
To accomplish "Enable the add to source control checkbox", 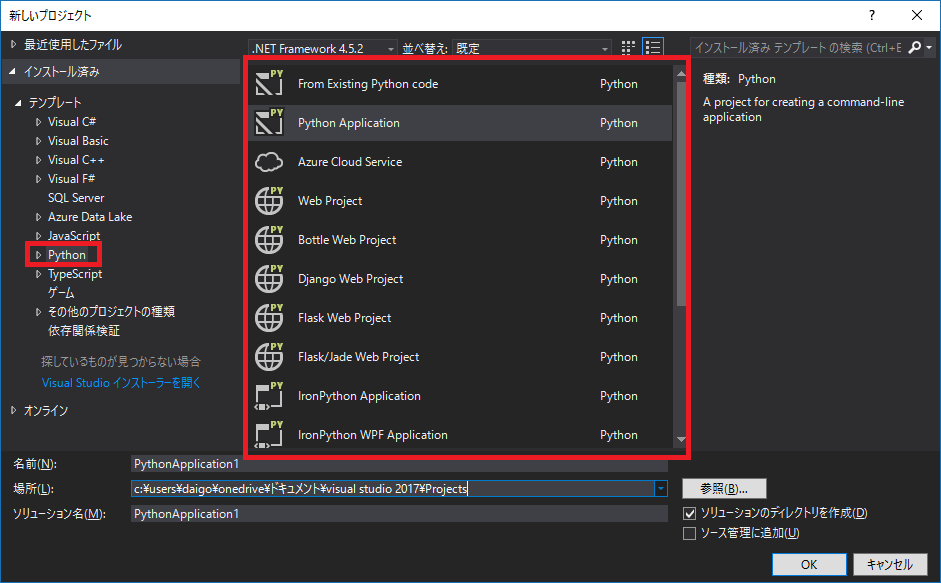I will pyautogui.click(x=690, y=533).
